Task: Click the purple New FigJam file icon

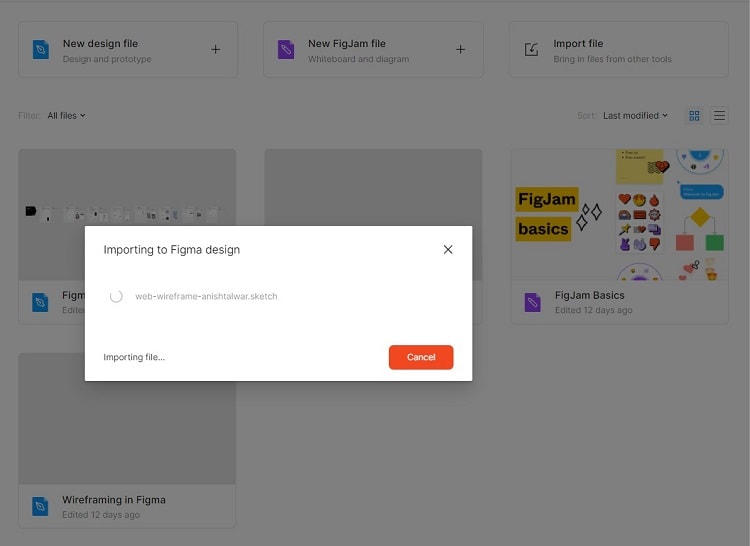Action: point(286,50)
